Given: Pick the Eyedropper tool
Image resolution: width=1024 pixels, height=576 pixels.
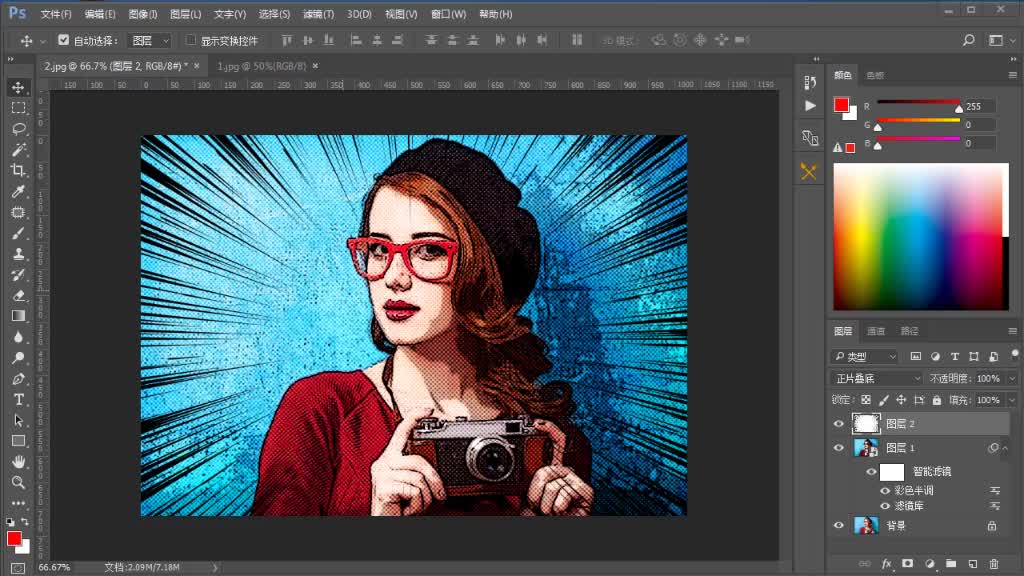Looking at the screenshot, I should tap(18, 192).
